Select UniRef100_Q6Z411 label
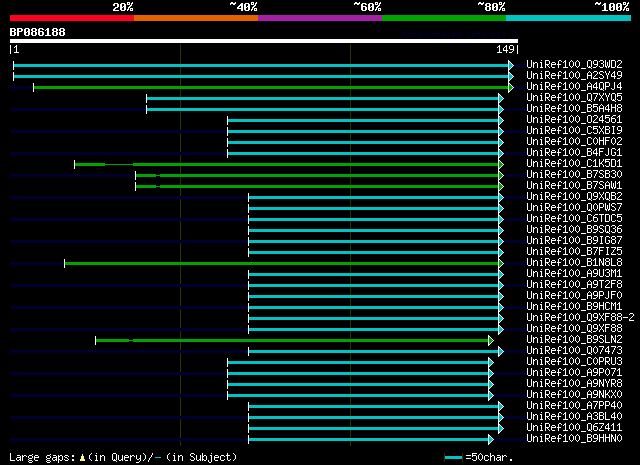The height and width of the screenshot is (465, 640). 574,428
